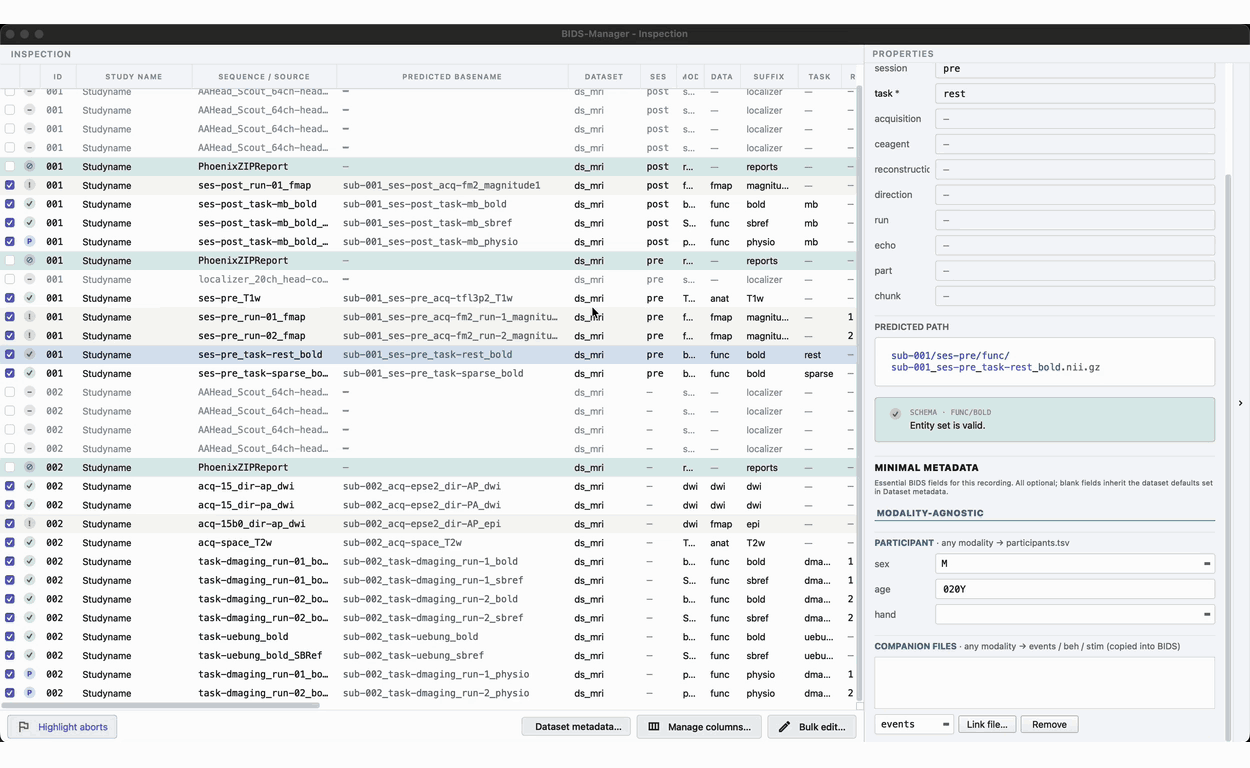Click valid checkmark icon for sub-001_ses-post_task-mb_sbref
This screenshot has width=1250, height=768.
point(30,223)
